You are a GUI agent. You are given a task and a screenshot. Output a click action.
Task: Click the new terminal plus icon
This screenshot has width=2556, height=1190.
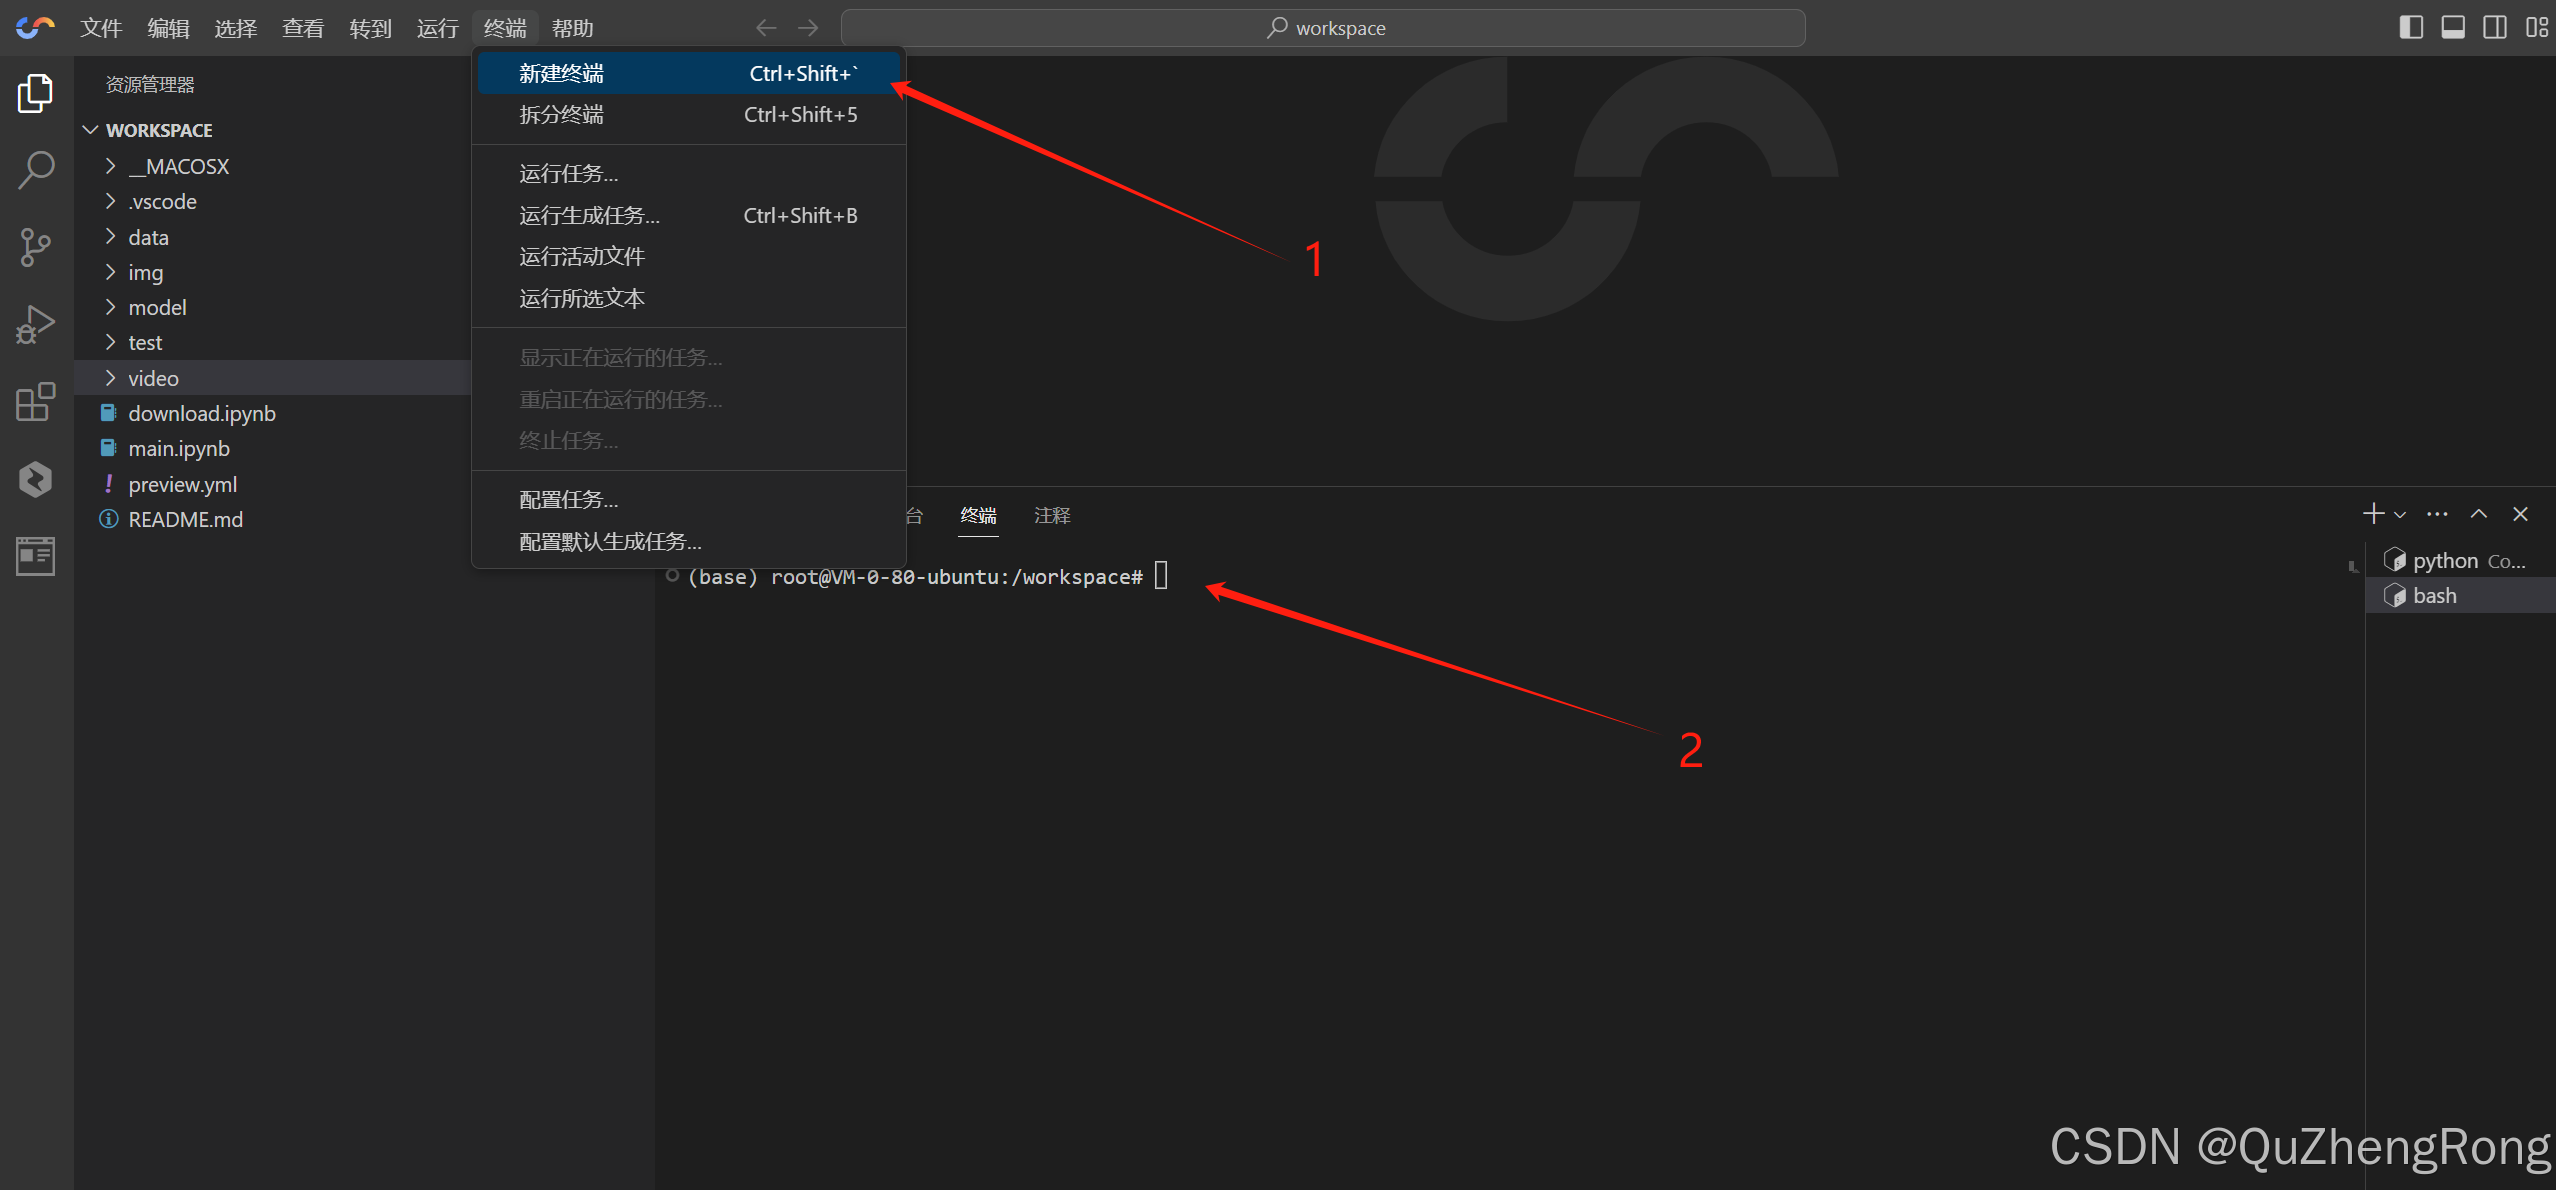pos(2372,514)
